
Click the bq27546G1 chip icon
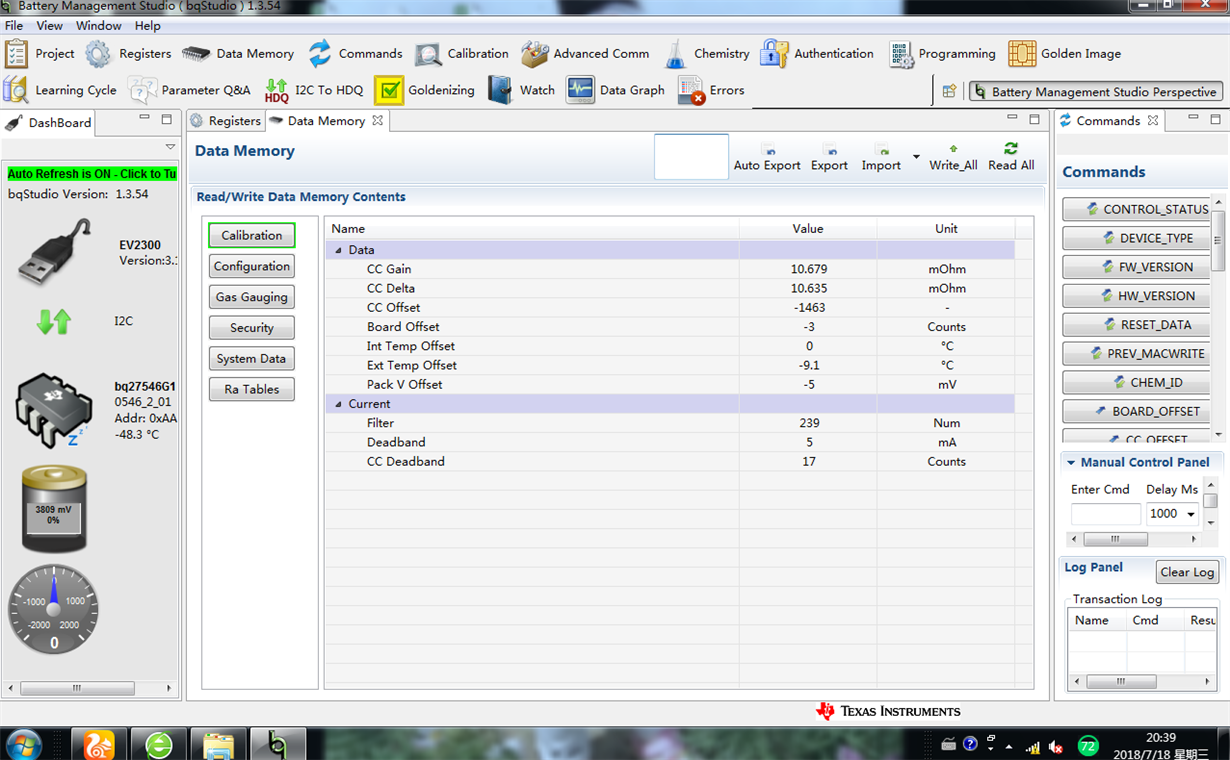pyautogui.click(x=52, y=410)
